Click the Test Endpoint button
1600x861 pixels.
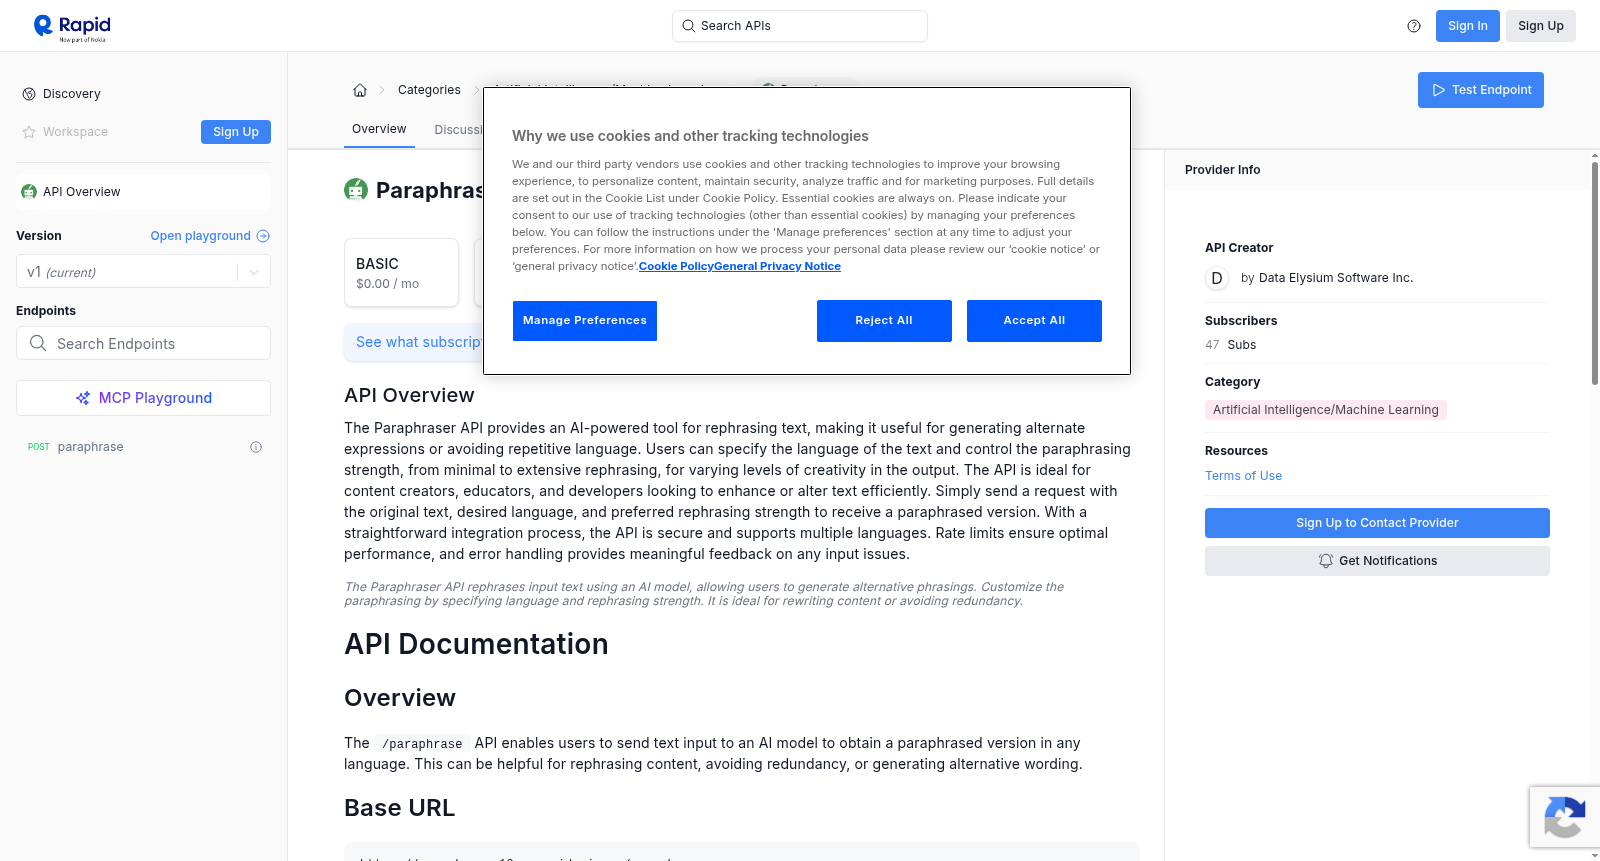[x=1481, y=90]
